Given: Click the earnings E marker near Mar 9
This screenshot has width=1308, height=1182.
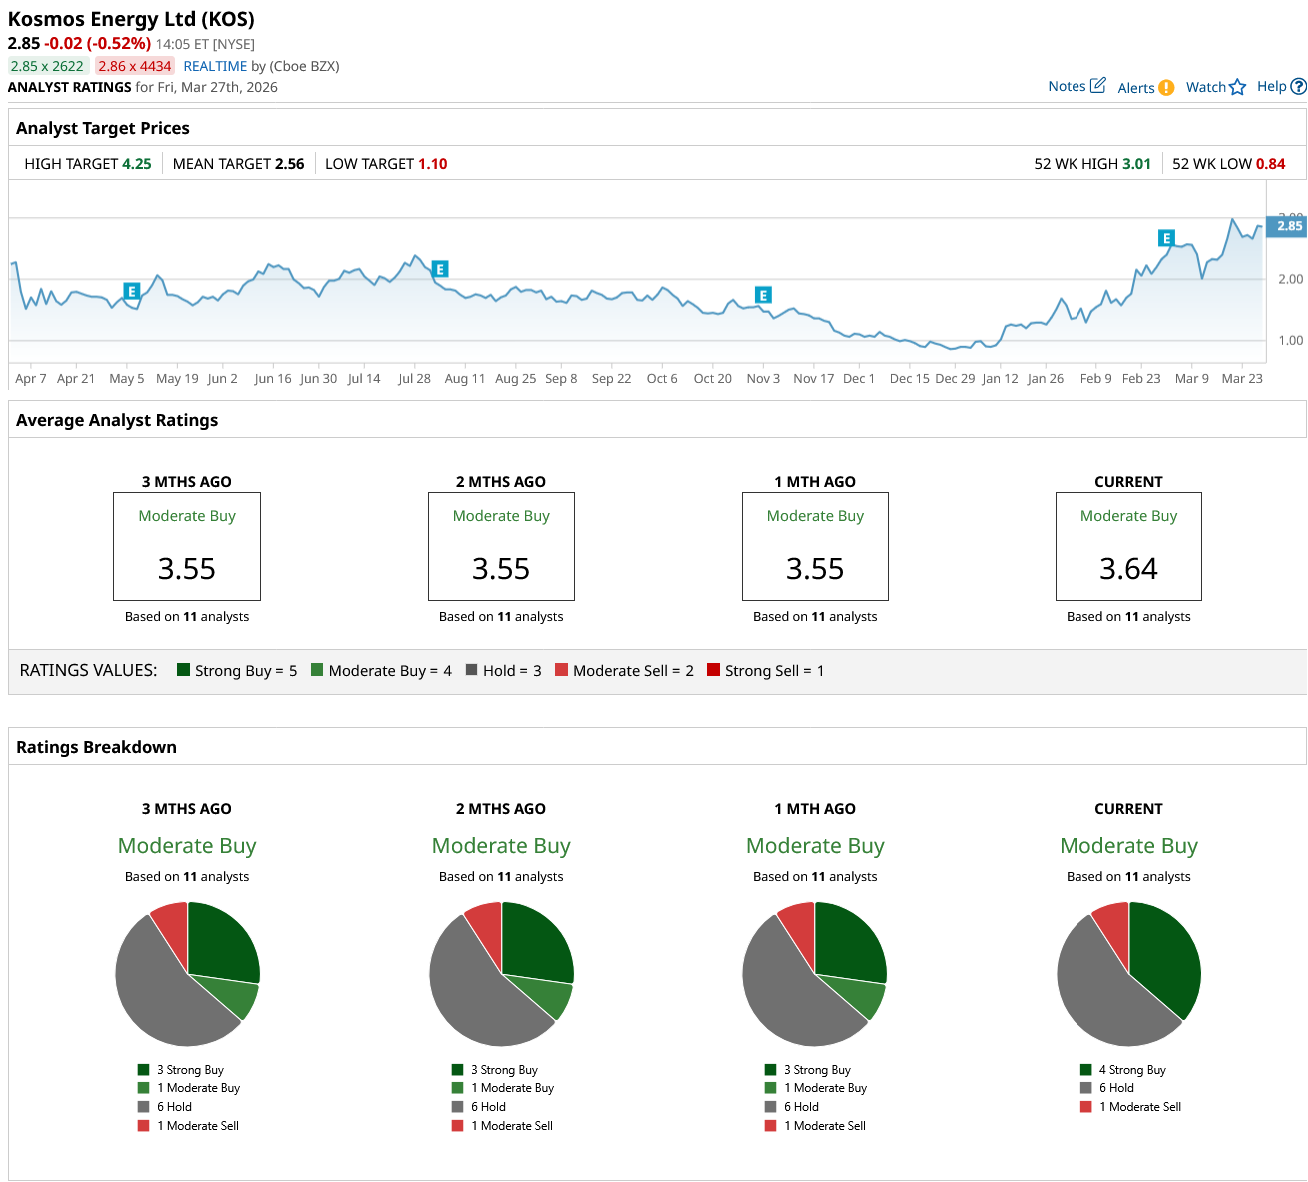Looking at the screenshot, I should (1166, 238).
